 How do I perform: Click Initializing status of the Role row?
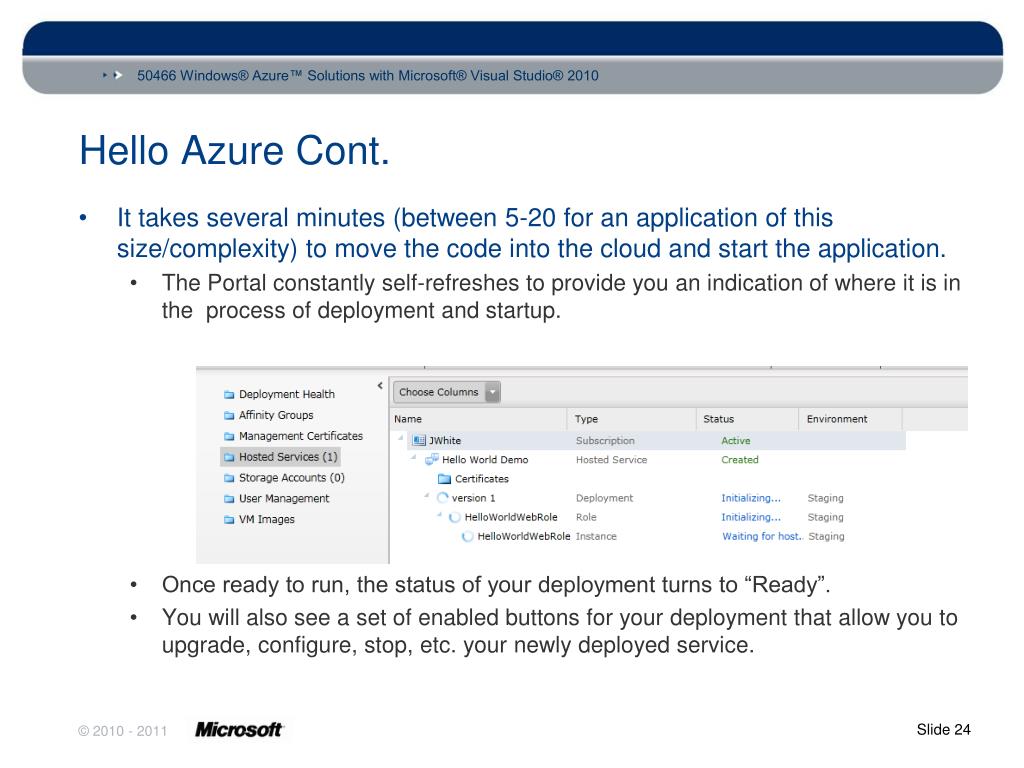tap(751, 517)
